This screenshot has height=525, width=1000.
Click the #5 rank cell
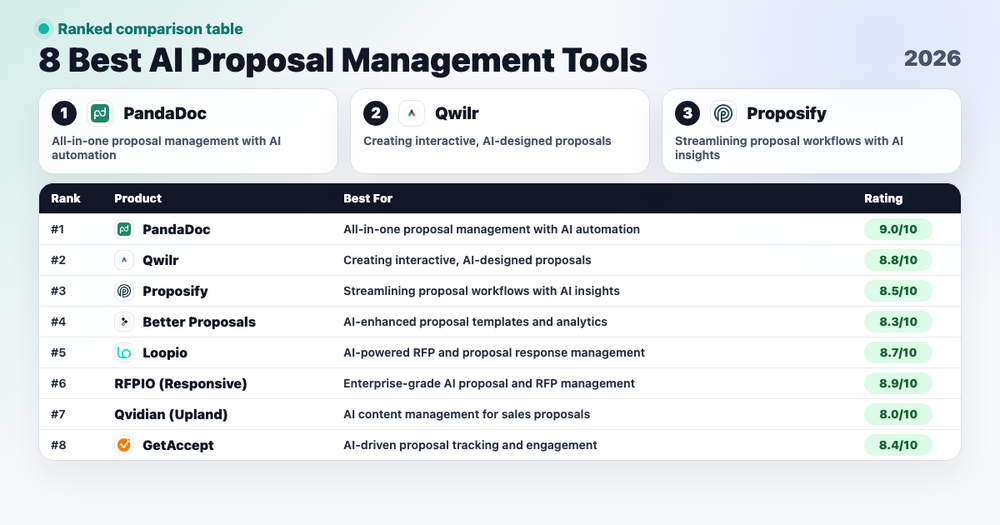pyautogui.click(x=58, y=352)
